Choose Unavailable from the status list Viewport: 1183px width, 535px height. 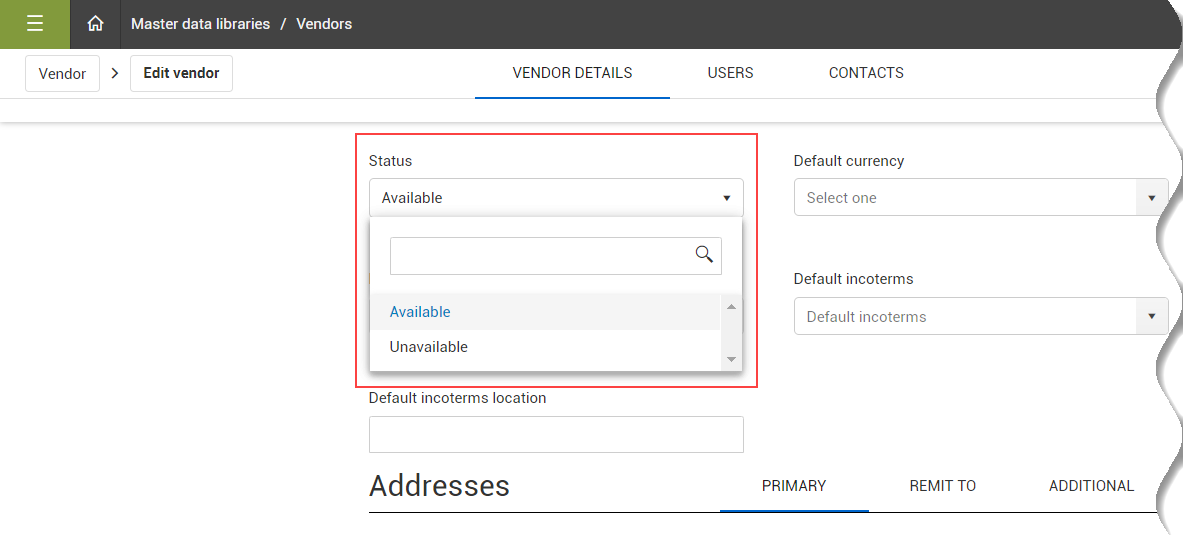tap(429, 347)
